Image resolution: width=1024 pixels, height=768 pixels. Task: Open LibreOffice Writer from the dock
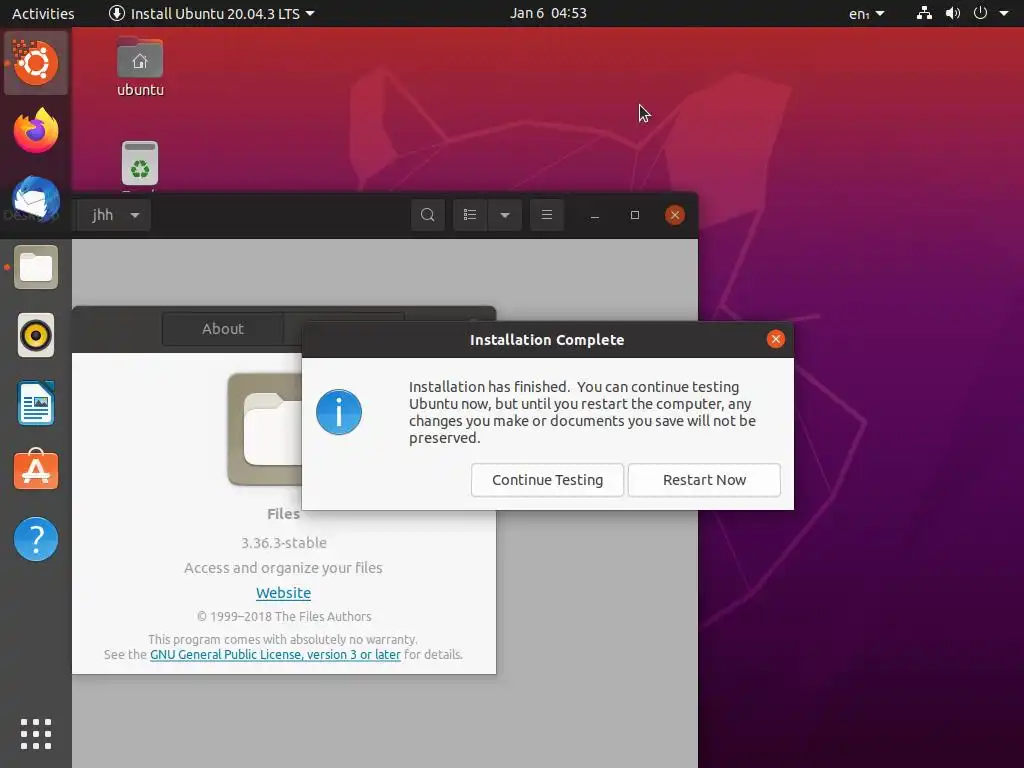coord(36,403)
